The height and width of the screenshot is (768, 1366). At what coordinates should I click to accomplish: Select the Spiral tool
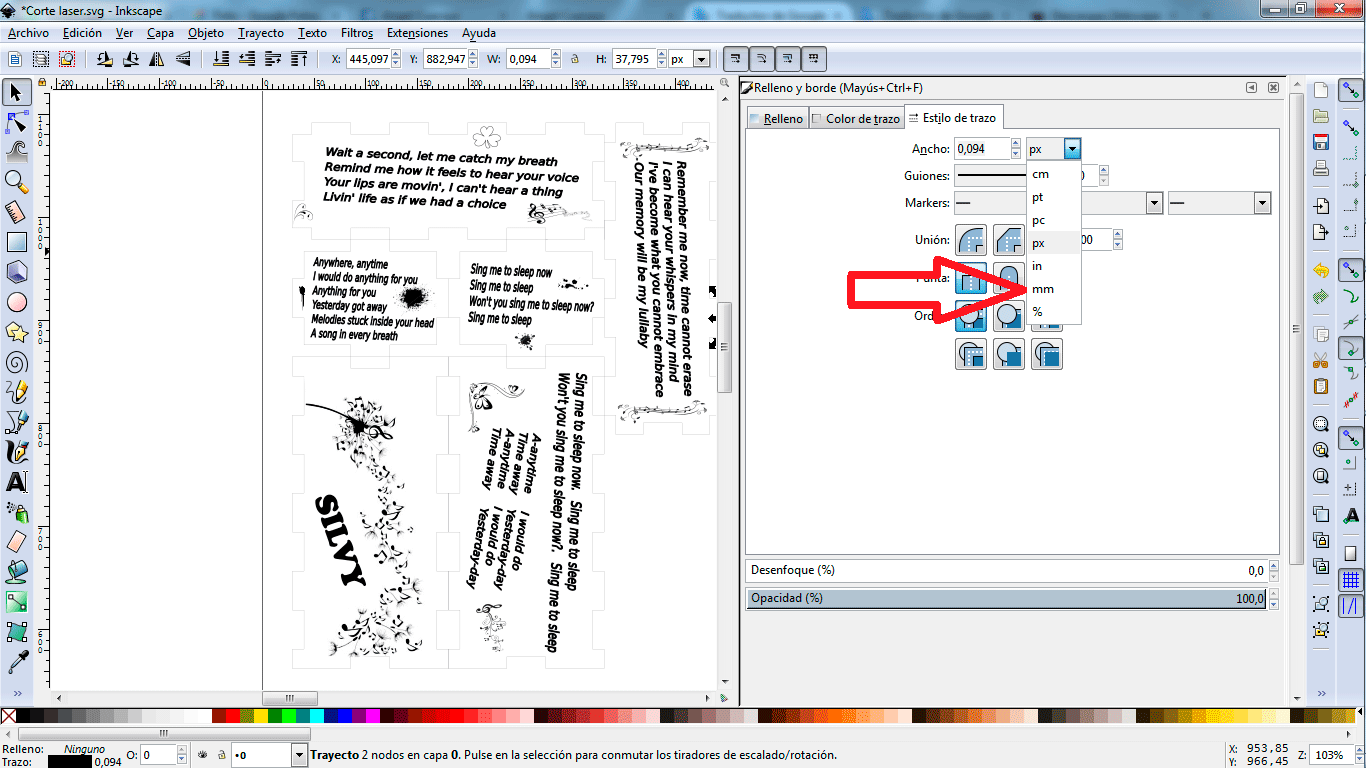coord(16,362)
